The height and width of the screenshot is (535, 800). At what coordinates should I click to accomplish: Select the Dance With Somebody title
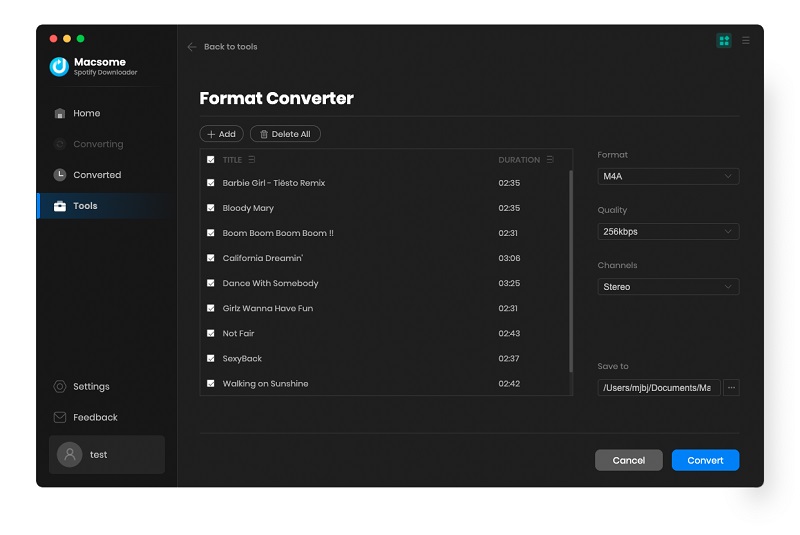coord(270,283)
